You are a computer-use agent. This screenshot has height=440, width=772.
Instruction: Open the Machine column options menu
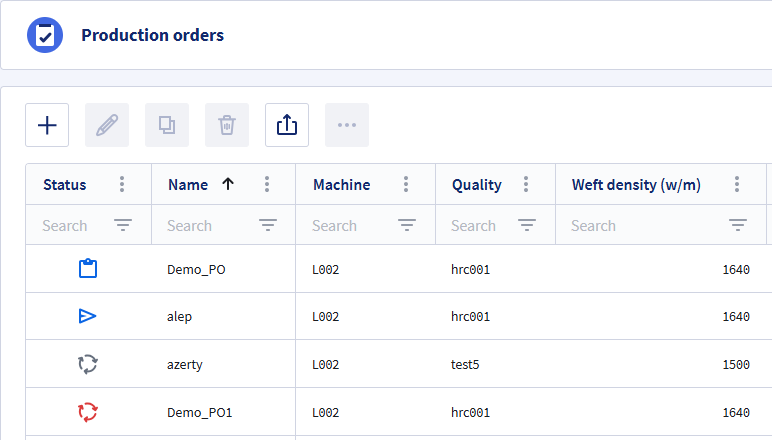click(406, 185)
